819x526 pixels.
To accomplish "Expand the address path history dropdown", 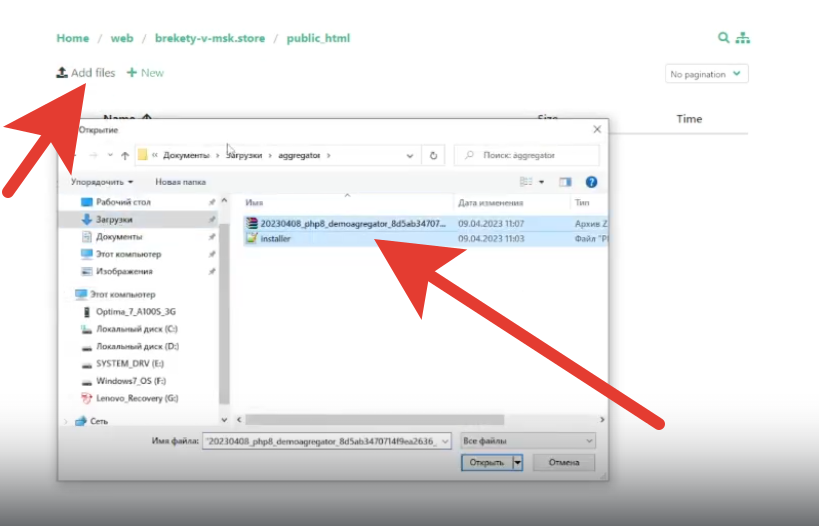I will point(411,156).
